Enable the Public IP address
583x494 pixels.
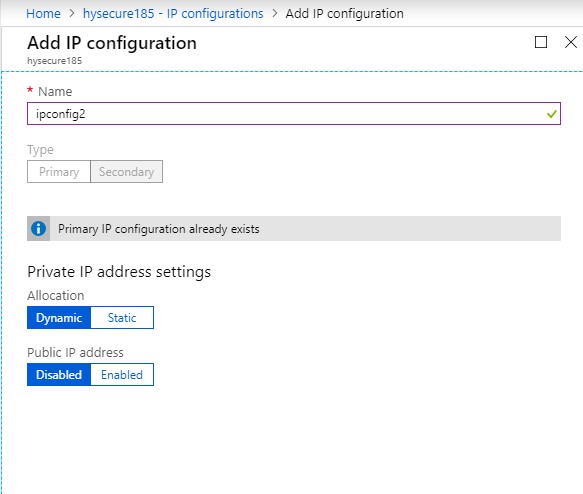122,374
